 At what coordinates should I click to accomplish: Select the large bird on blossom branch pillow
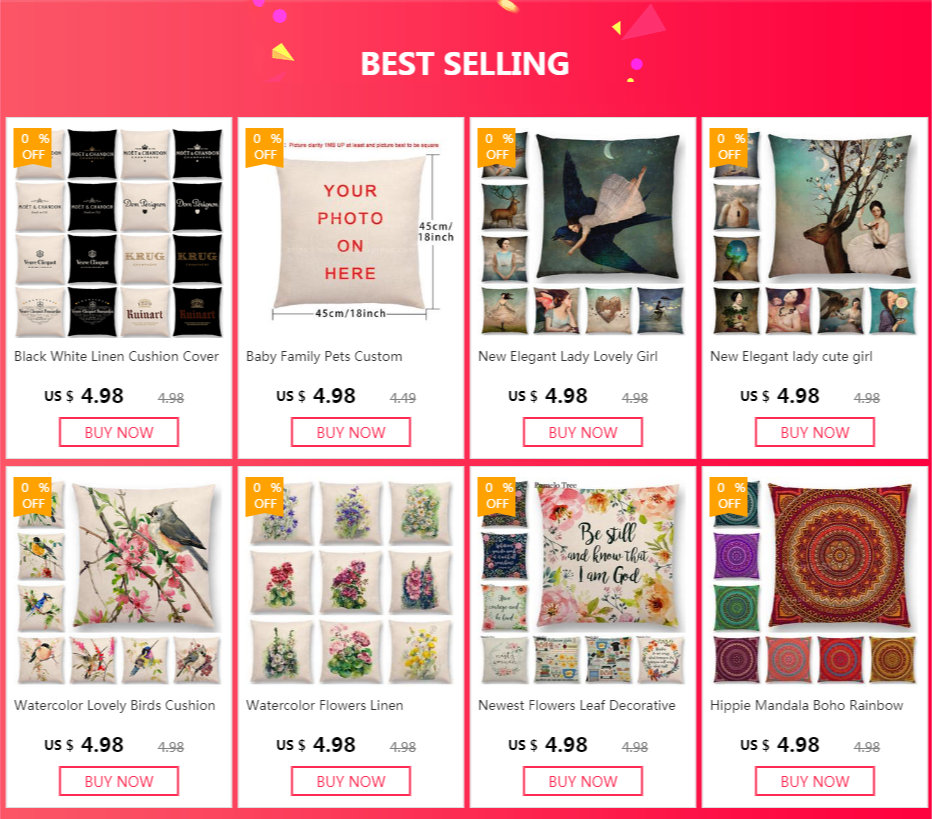tap(146, 556)
